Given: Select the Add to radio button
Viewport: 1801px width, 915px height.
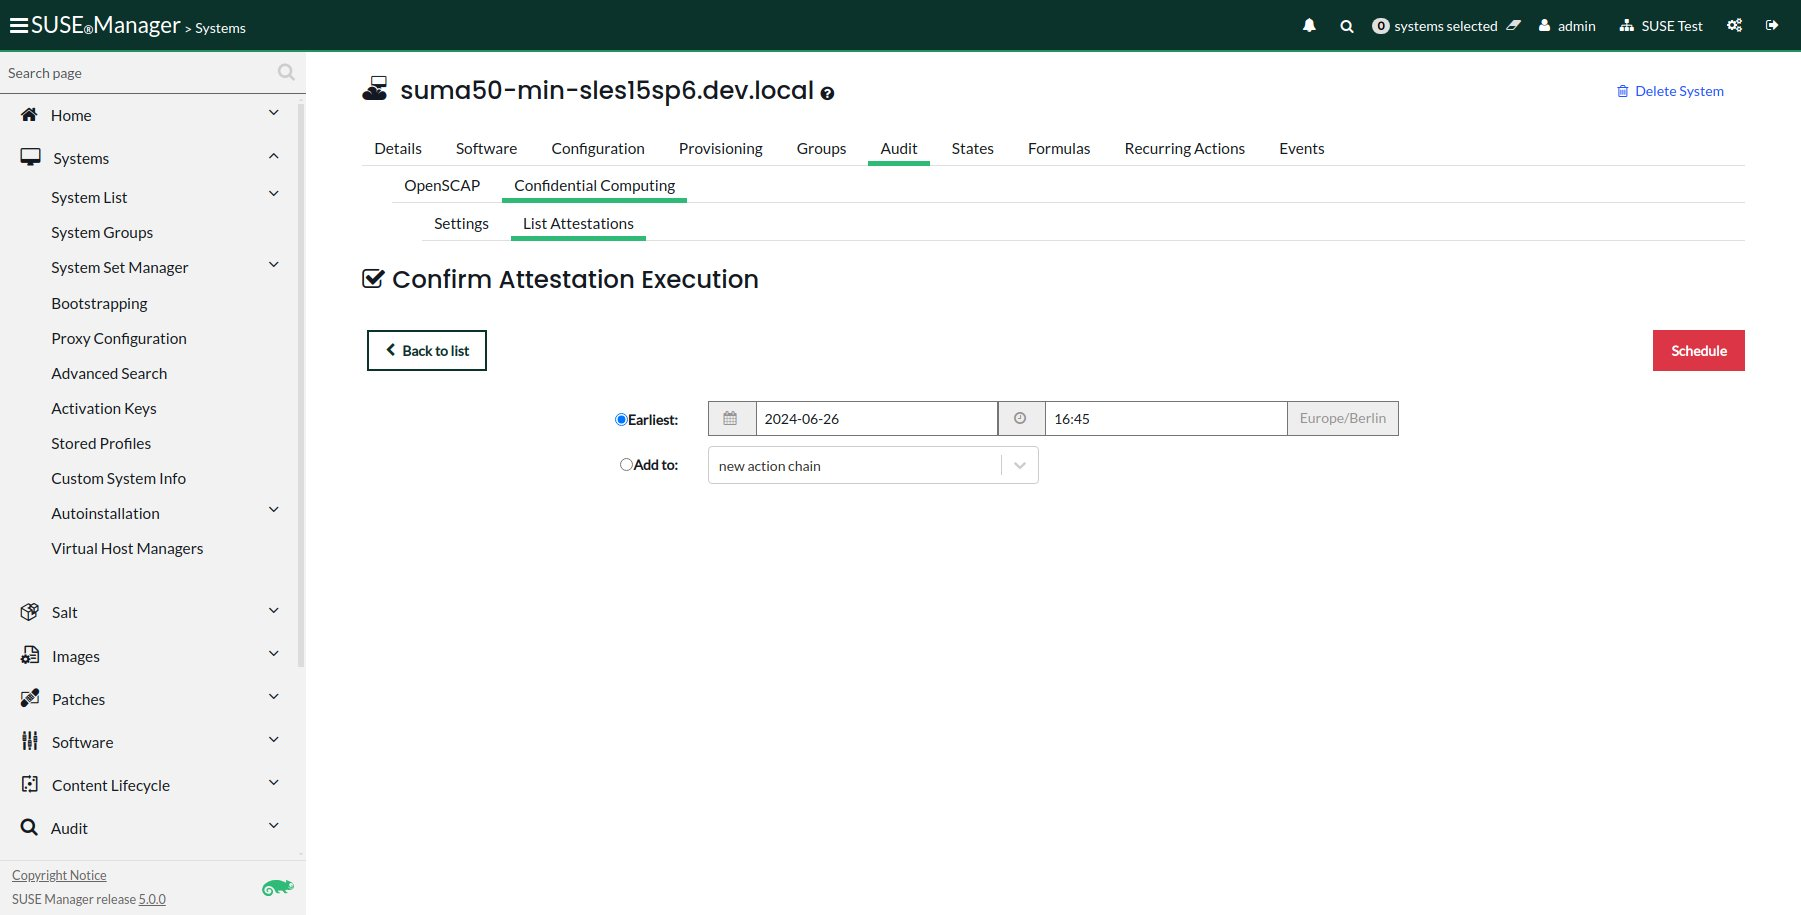Looking at the screenshot, I should coord(626,465).
